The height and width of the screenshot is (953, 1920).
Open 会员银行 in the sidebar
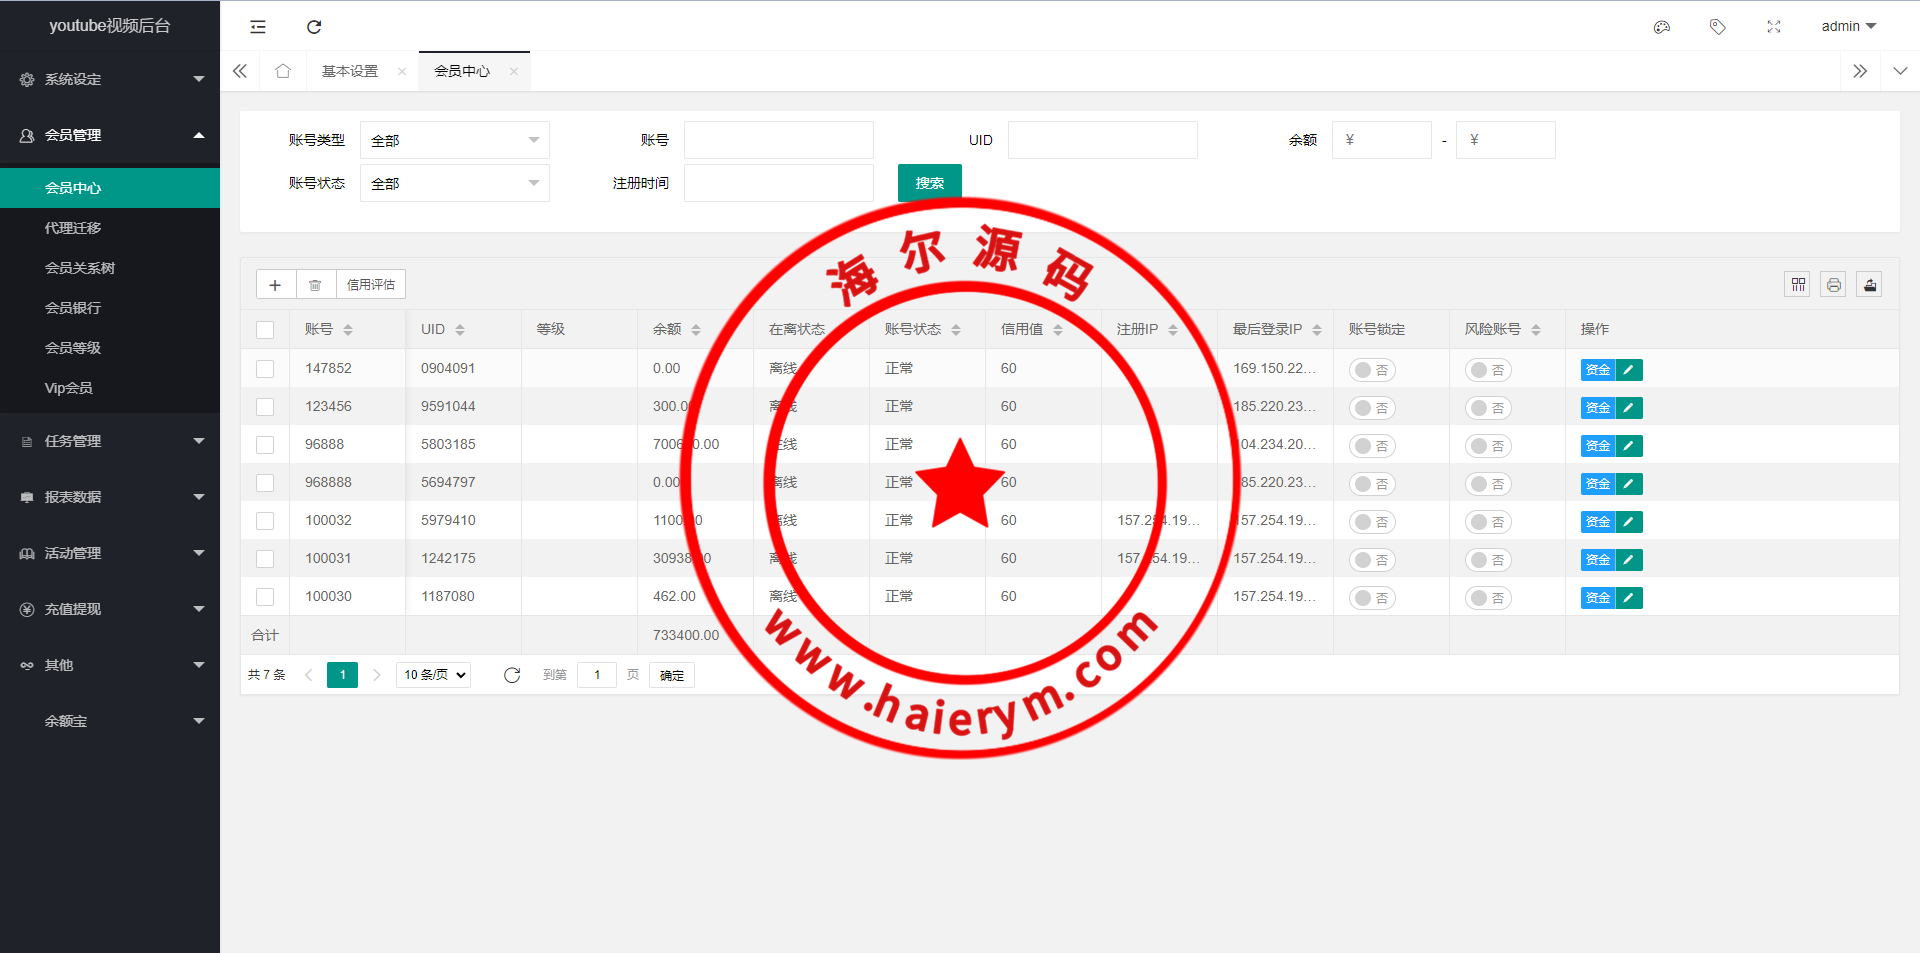click(73, 308)
